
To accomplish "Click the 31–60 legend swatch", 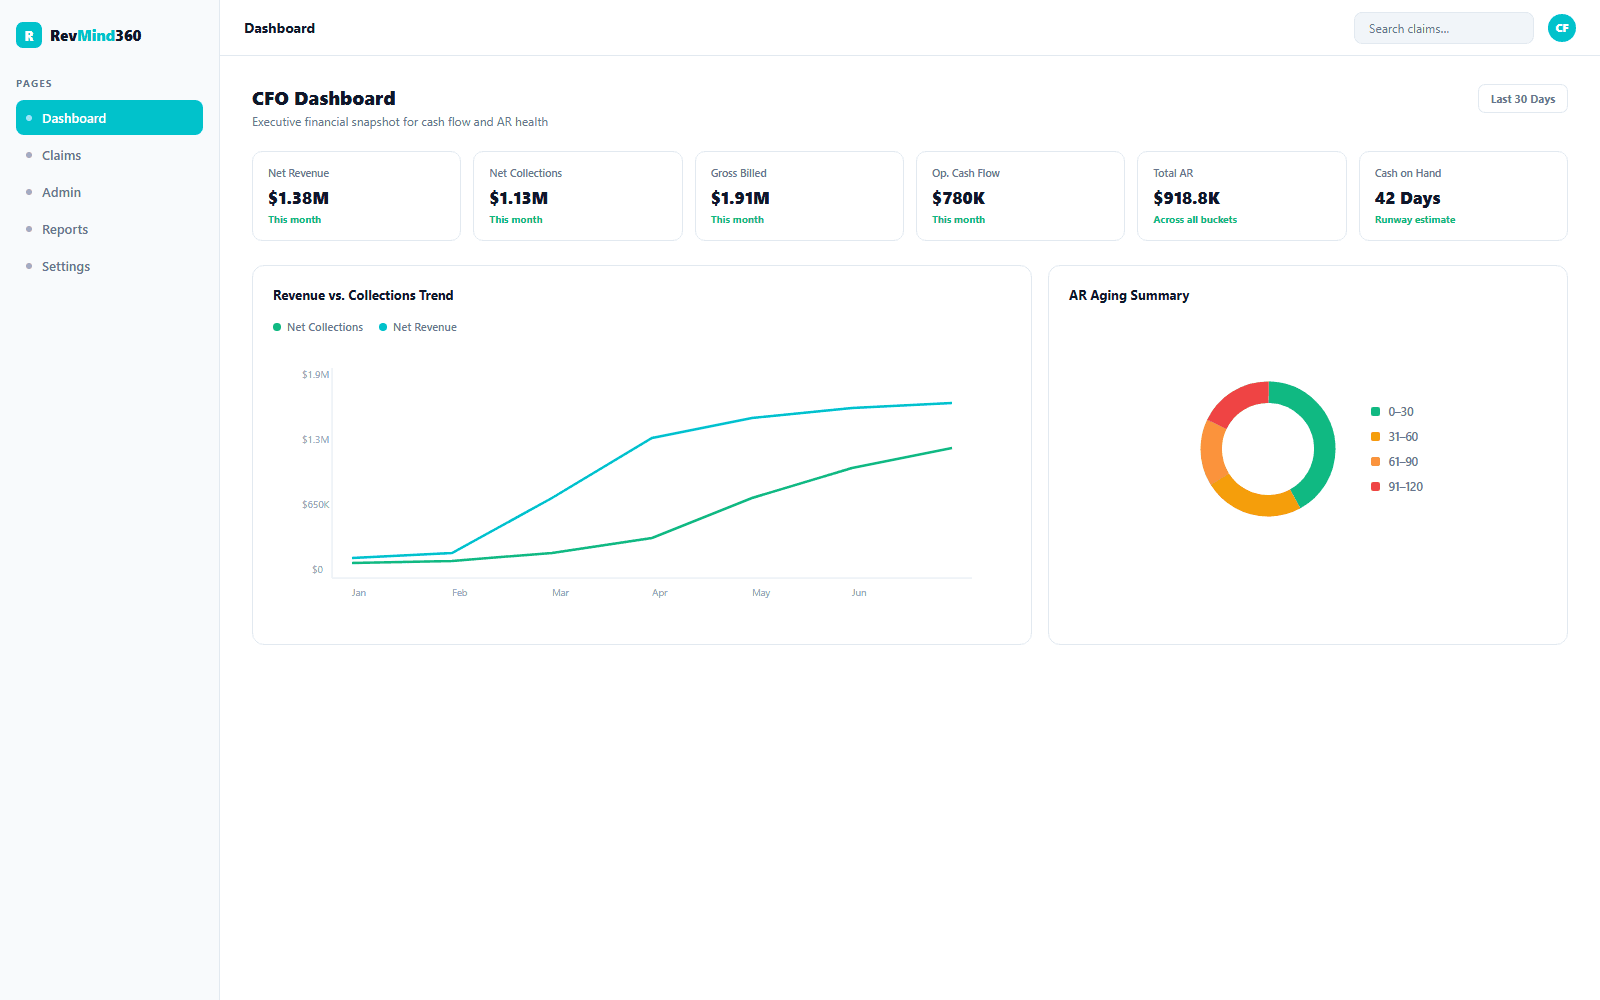I will point(1375,437).
